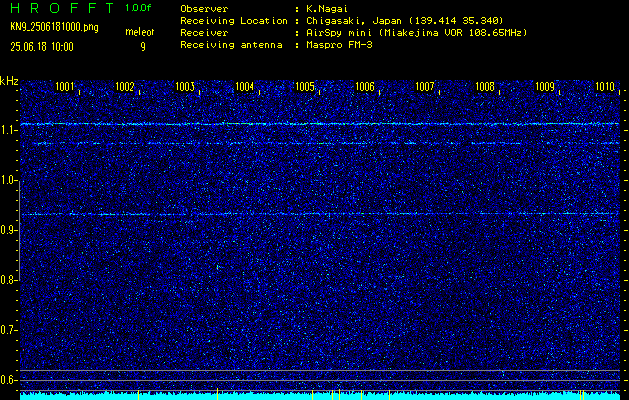Click the 0.9 frequency axis label
Viewport: 629px width, 400px height.
pyautogui.click(x=8, y=230)
